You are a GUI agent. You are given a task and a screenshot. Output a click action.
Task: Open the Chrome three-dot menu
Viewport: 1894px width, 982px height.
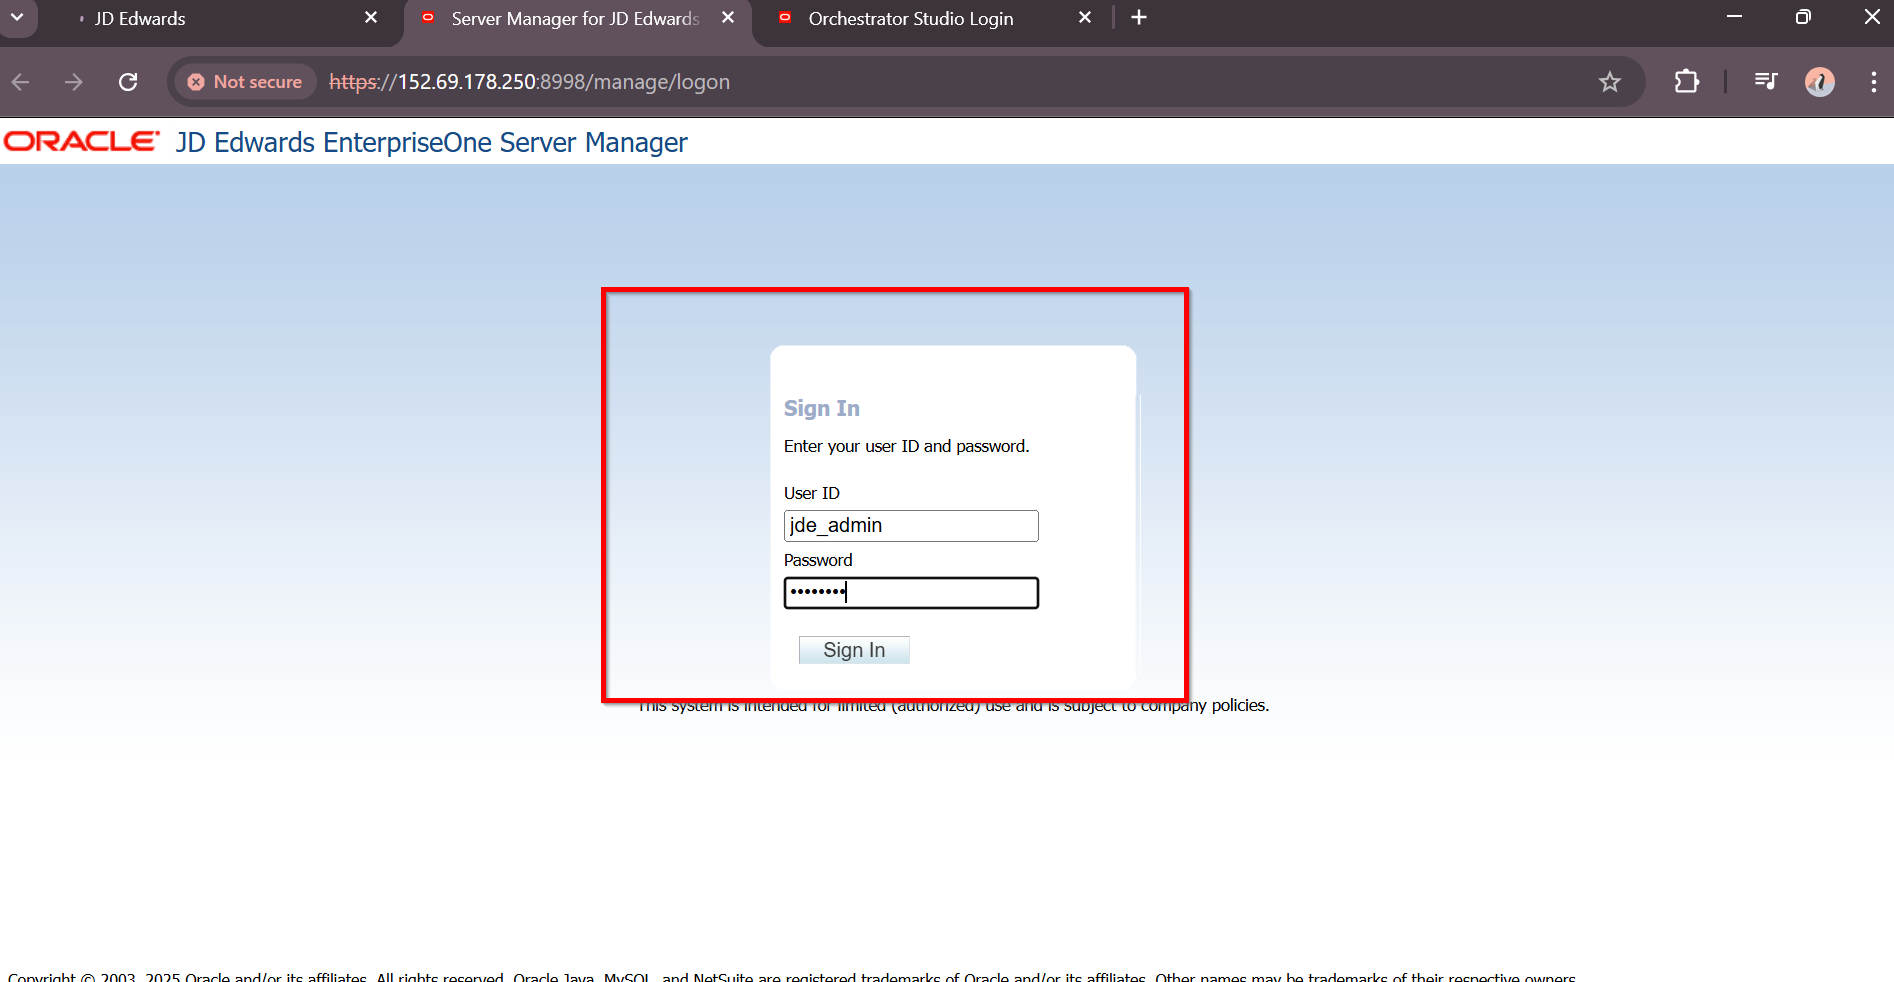(x=1873, y=82)
